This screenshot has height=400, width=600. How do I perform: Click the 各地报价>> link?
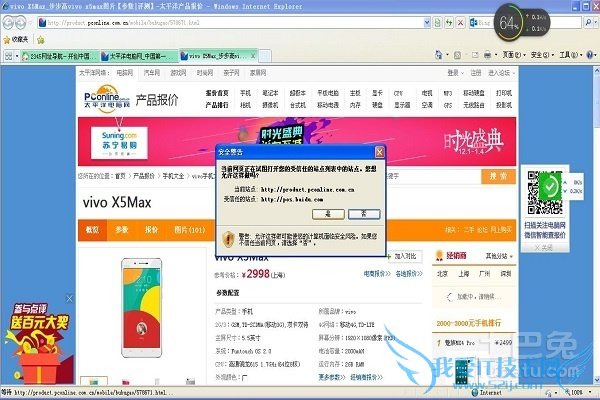(x=409, y=274)
